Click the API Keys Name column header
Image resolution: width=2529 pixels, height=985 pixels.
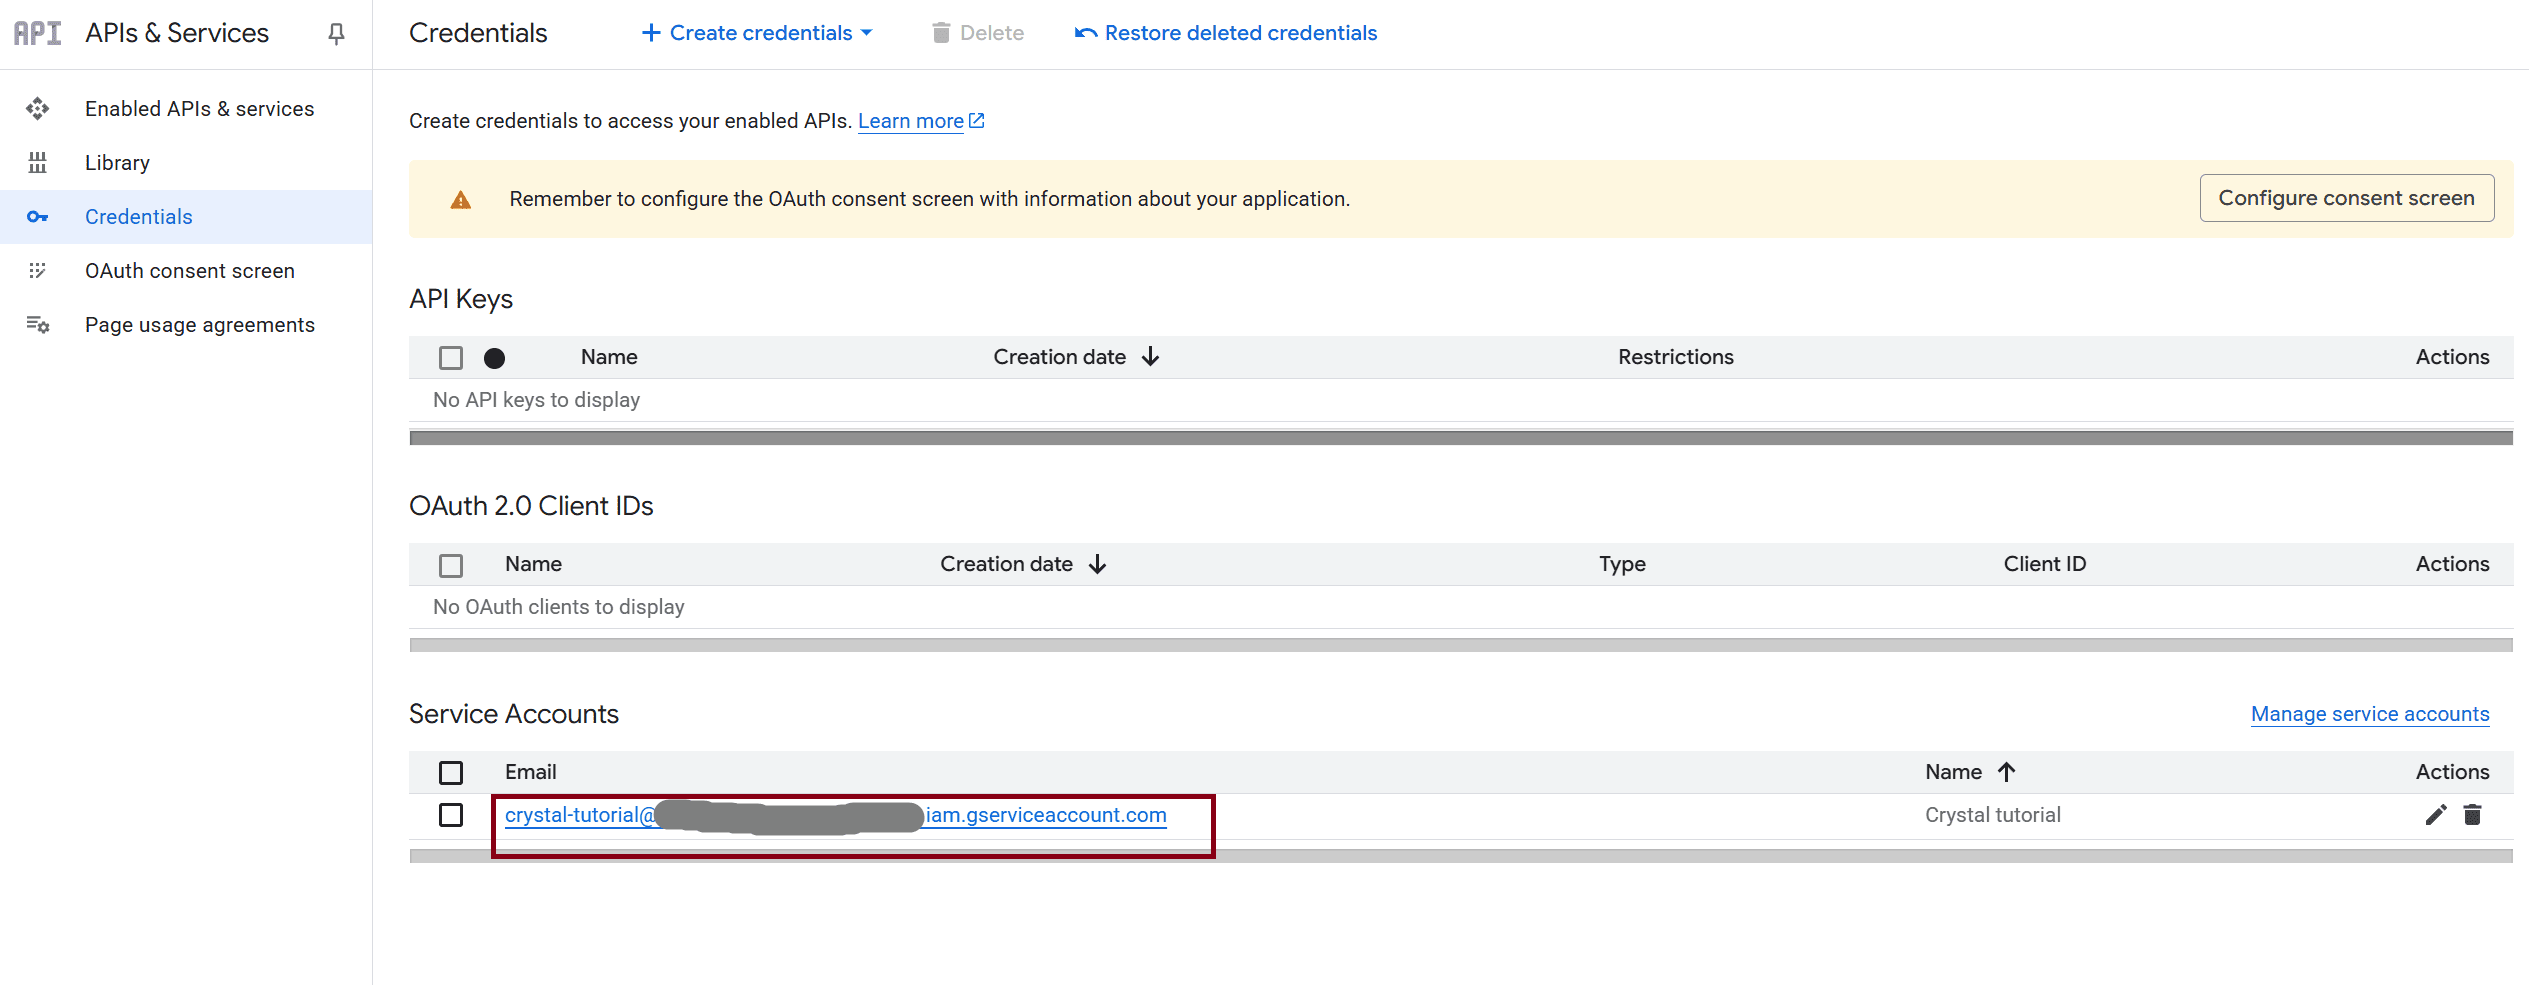(609, 357)
